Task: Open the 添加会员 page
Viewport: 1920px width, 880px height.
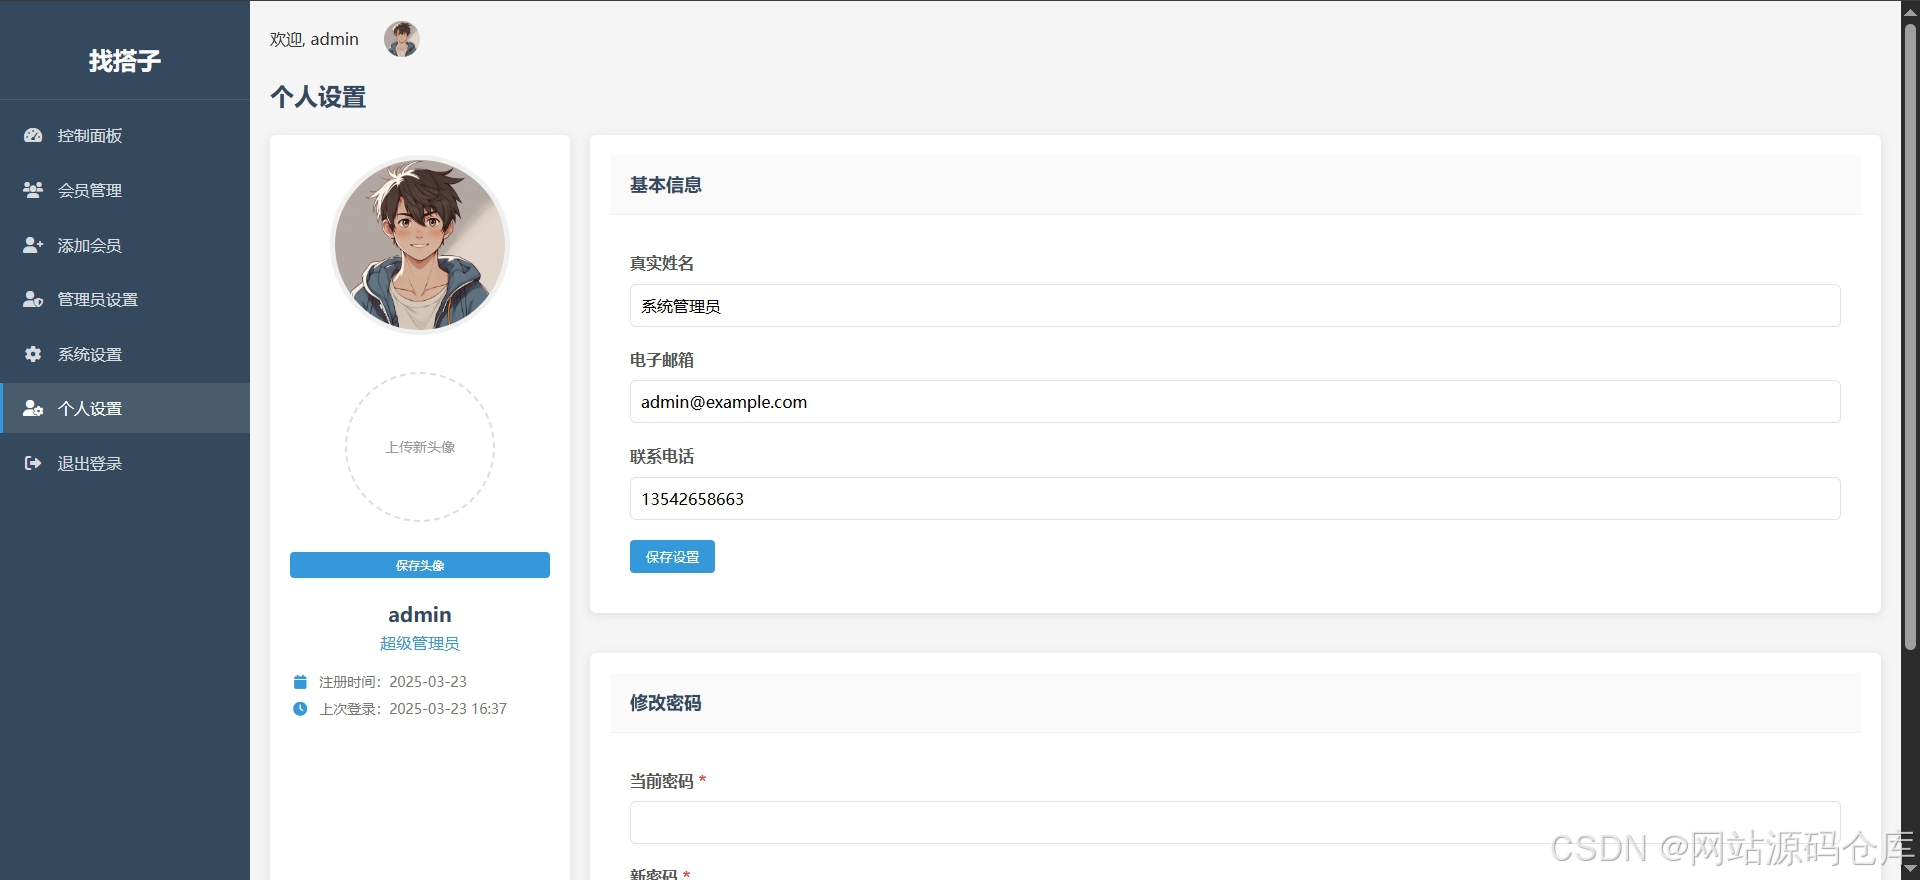Action: pyautogui.click(x=125, y=245)
